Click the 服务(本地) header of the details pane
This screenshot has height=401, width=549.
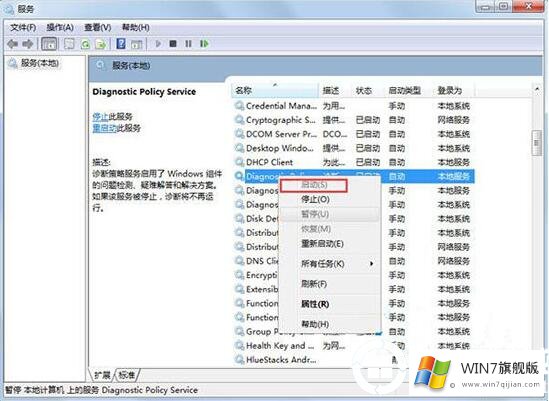point(131,65)
